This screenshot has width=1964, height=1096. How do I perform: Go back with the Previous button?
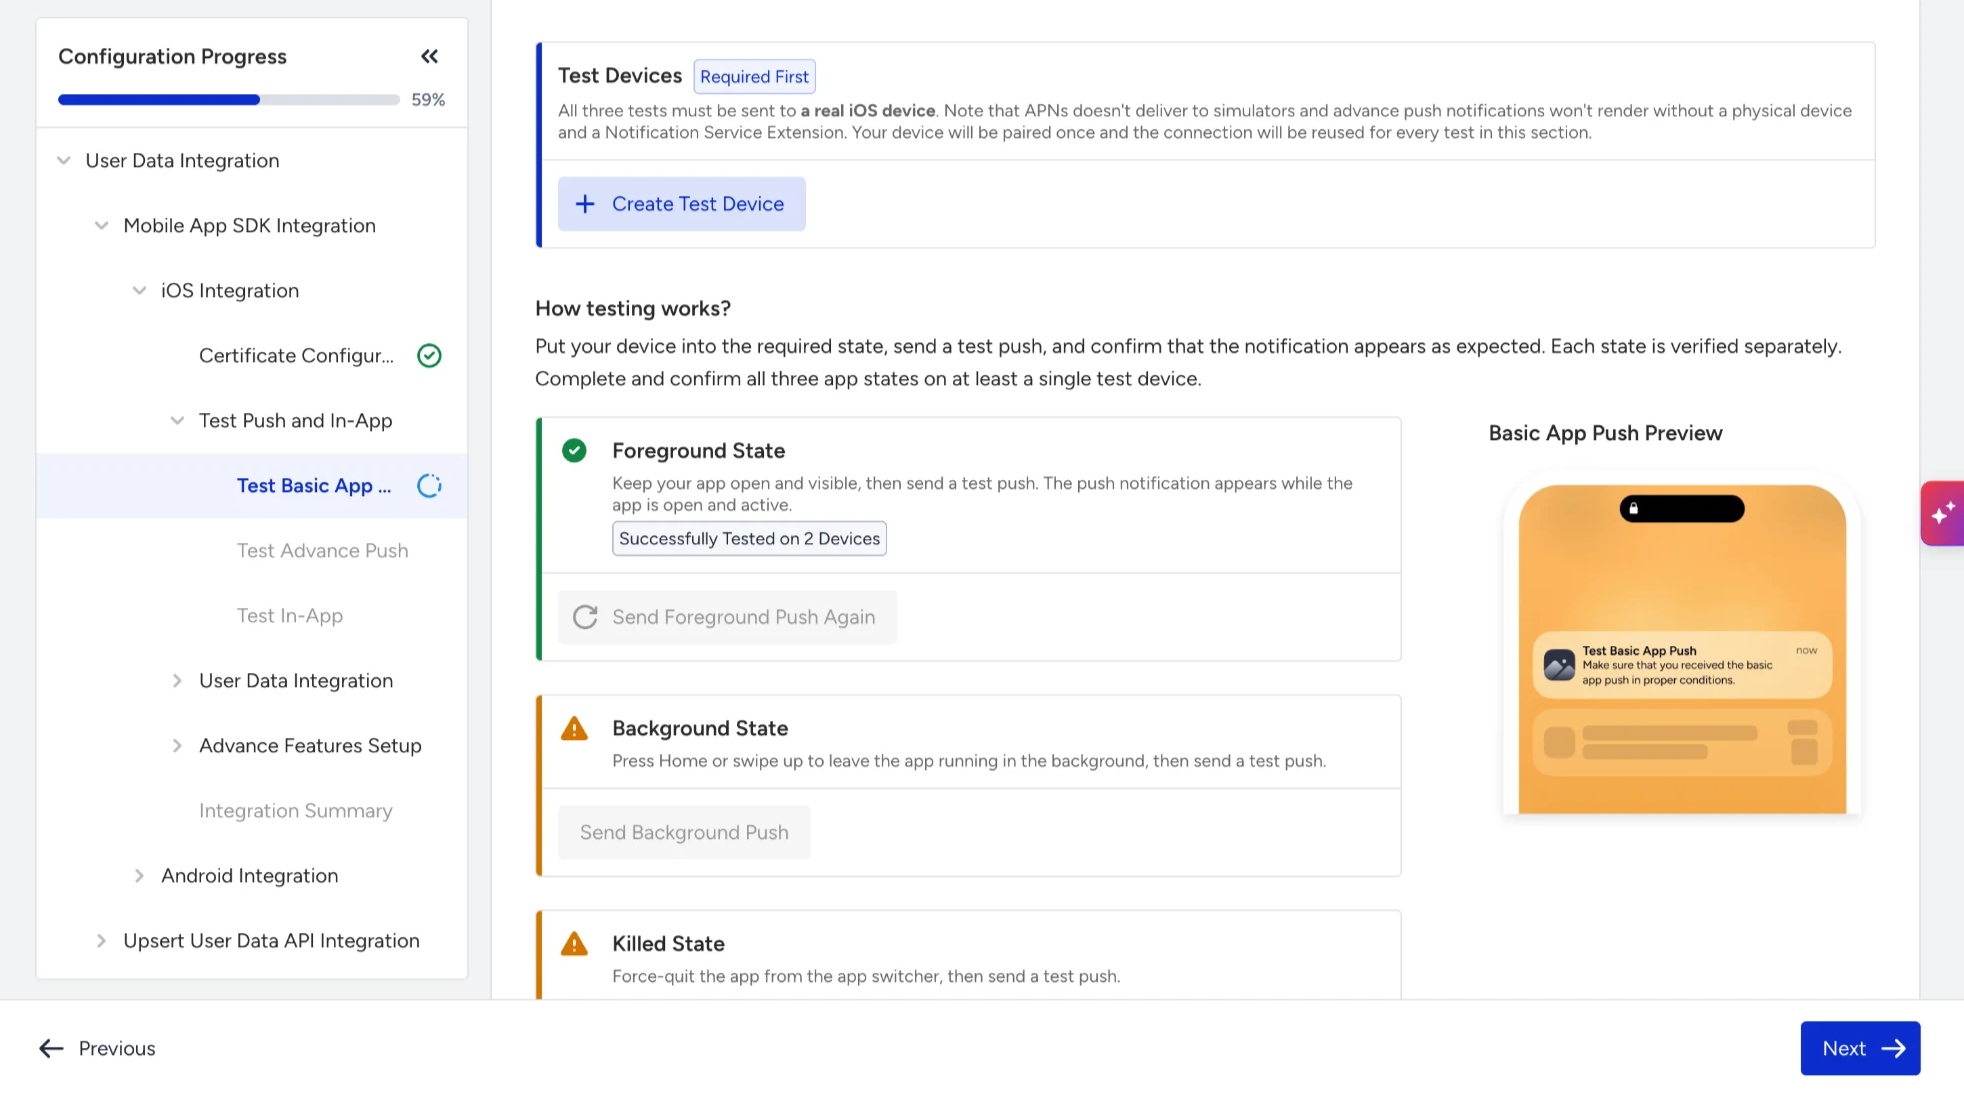[x=97, y=1048]
